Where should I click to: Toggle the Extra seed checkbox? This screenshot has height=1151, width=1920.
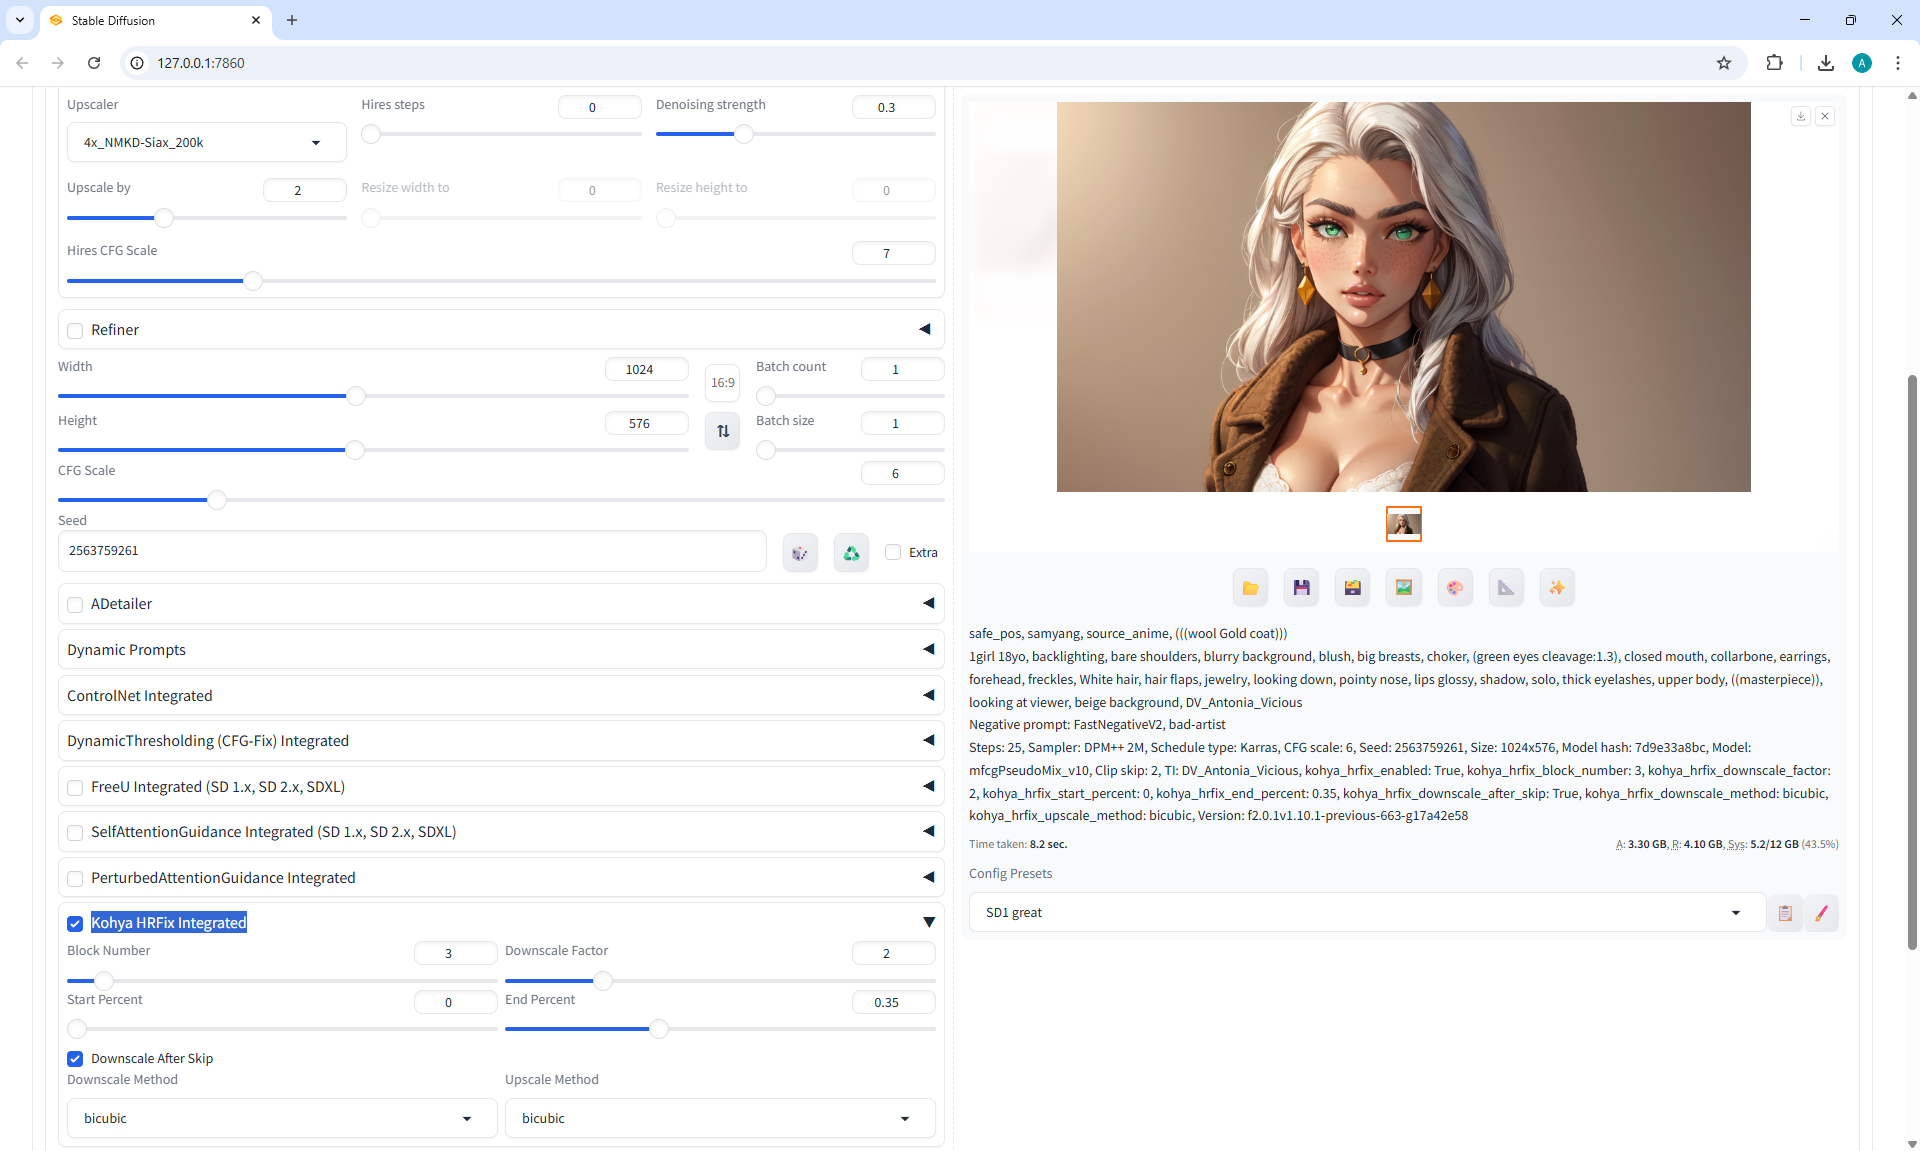coord(893,552)
